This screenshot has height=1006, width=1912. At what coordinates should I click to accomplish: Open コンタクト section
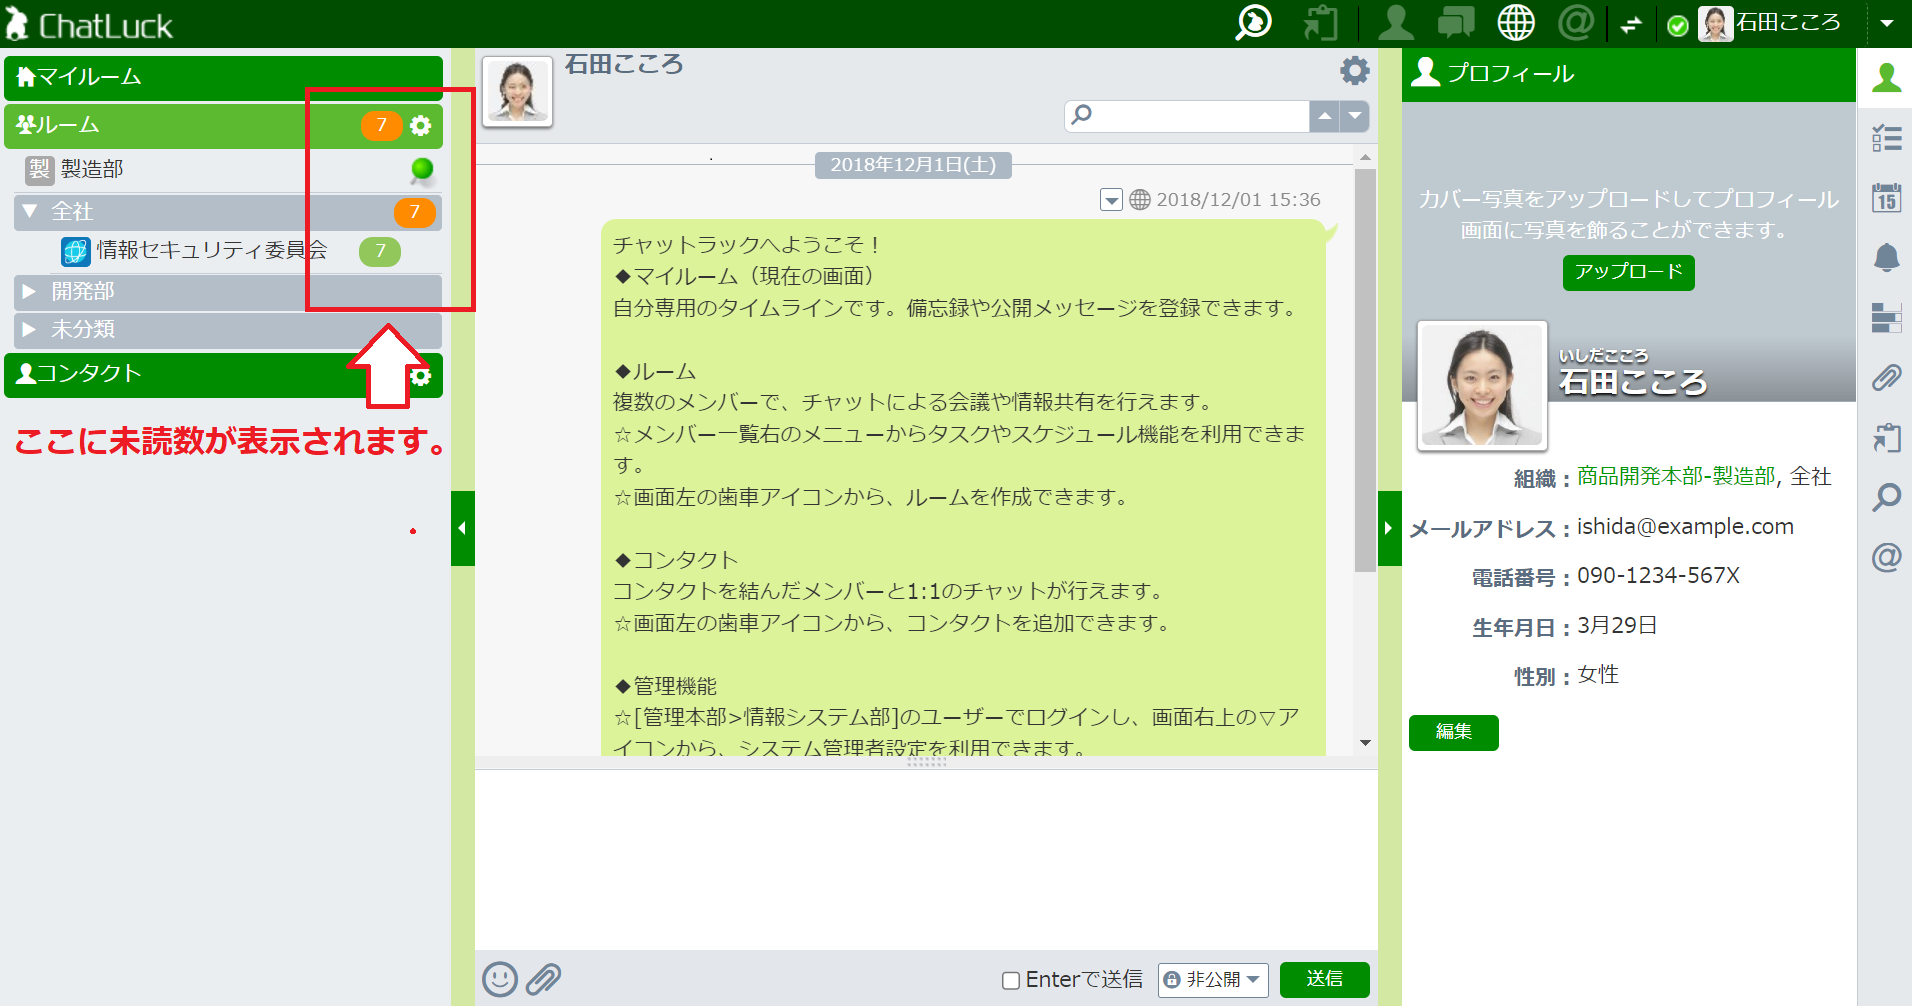[223, 374]
